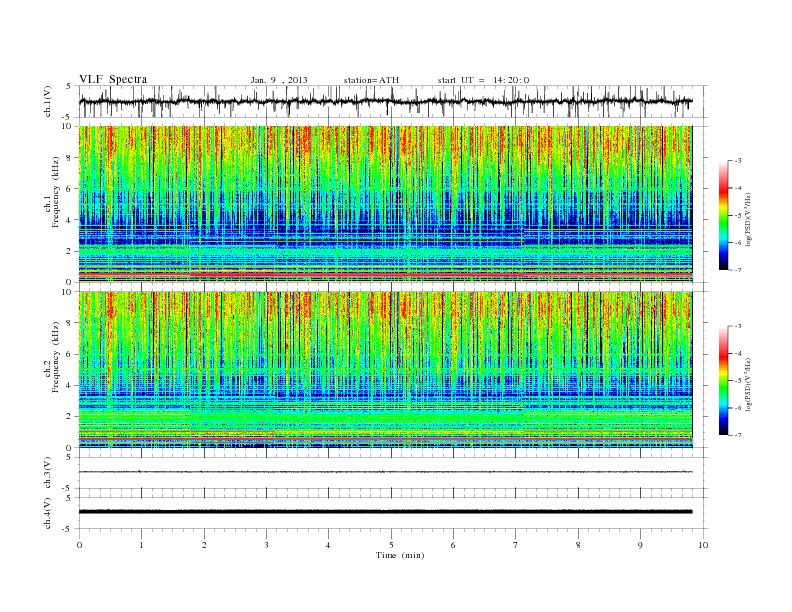Click the ch.2 "Frequency (kHz)" axis label
Image resolution: width=792 pixels, height=612 pixels.
[56, 357]
